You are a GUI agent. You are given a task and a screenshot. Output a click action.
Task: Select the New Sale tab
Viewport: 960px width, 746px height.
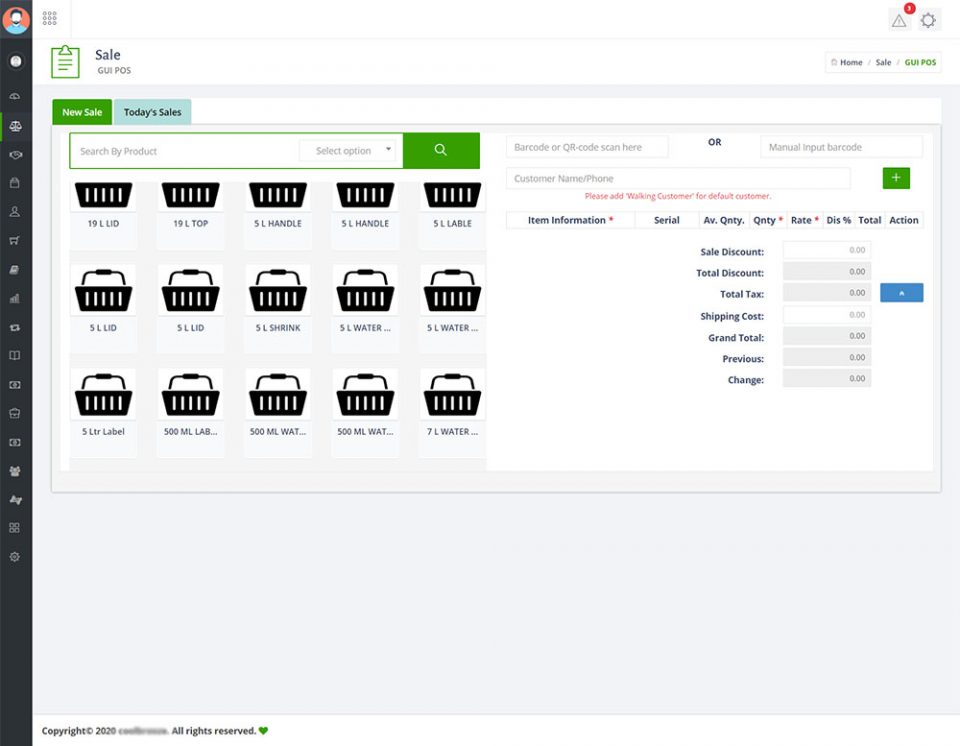pos(82,112)
